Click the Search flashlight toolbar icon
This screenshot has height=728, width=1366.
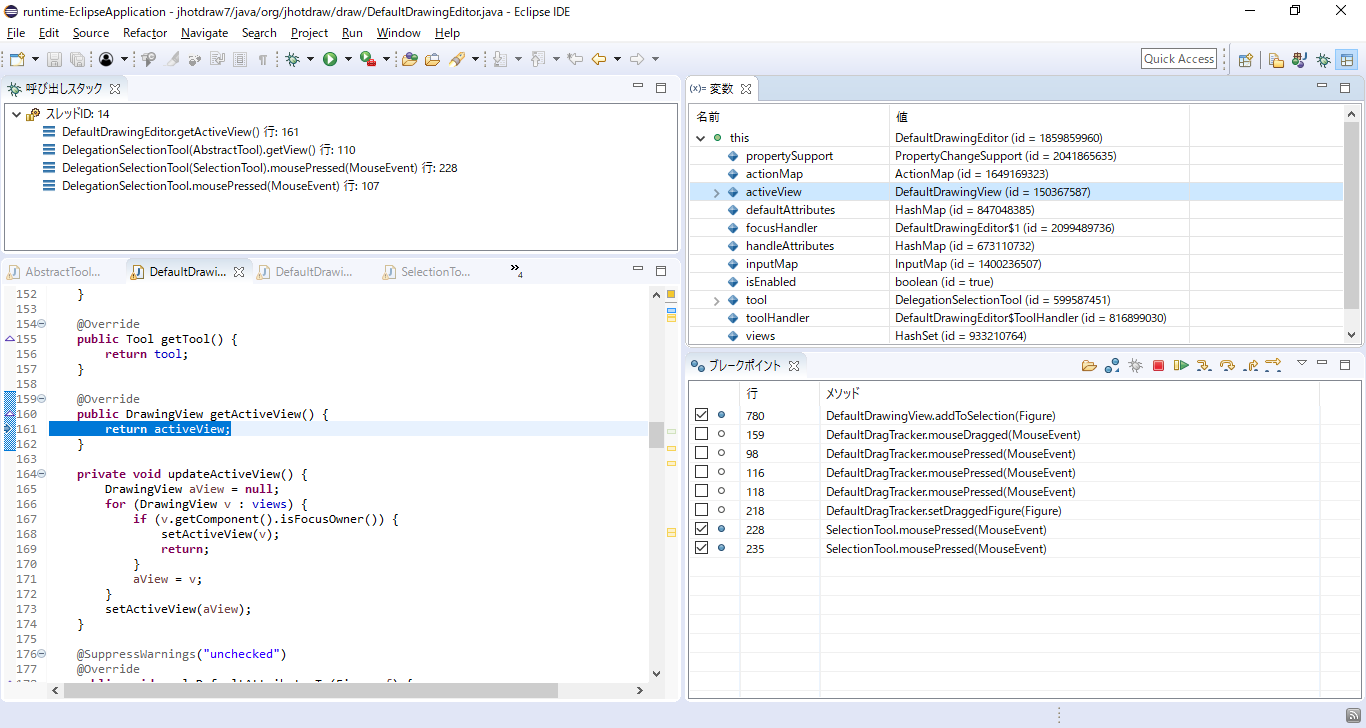point(457,60)
